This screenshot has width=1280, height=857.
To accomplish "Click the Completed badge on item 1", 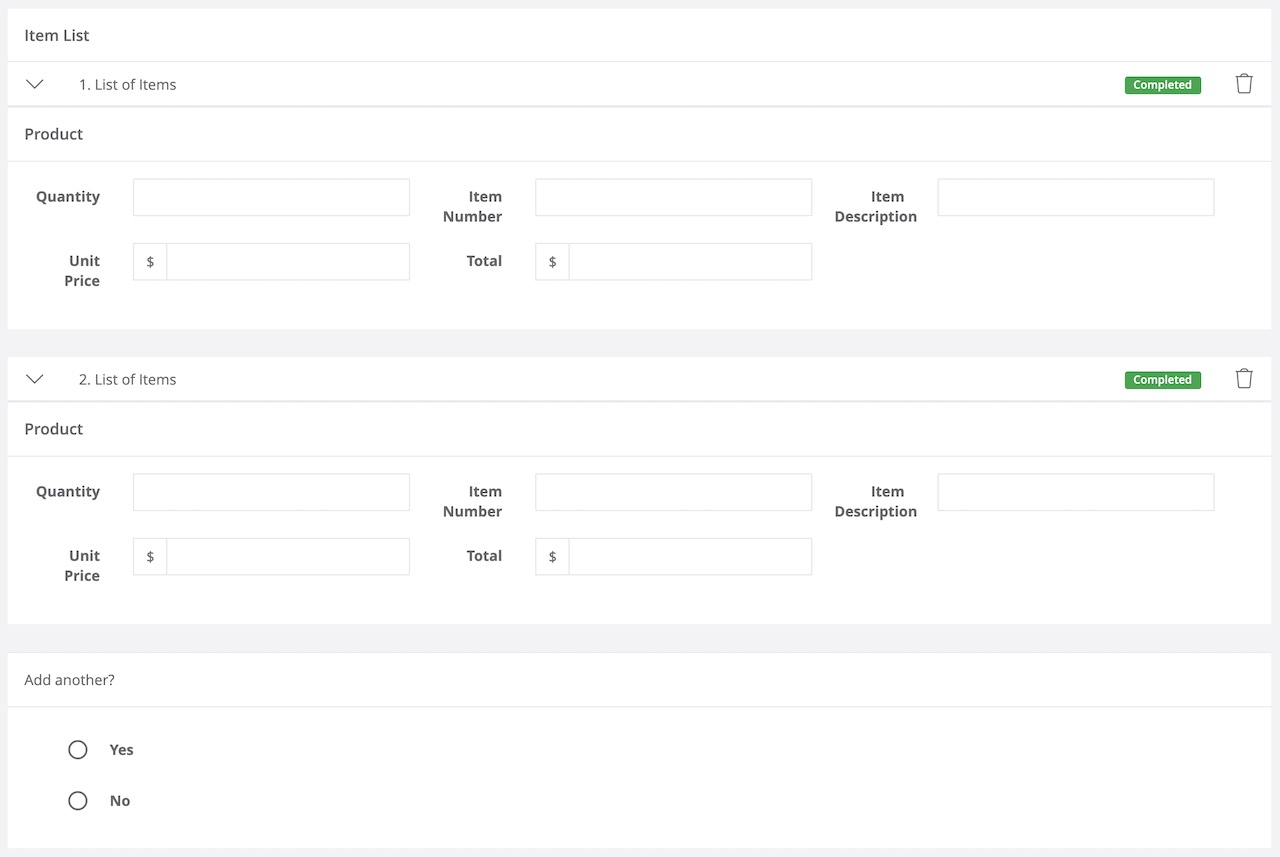I will (1162, 85).
